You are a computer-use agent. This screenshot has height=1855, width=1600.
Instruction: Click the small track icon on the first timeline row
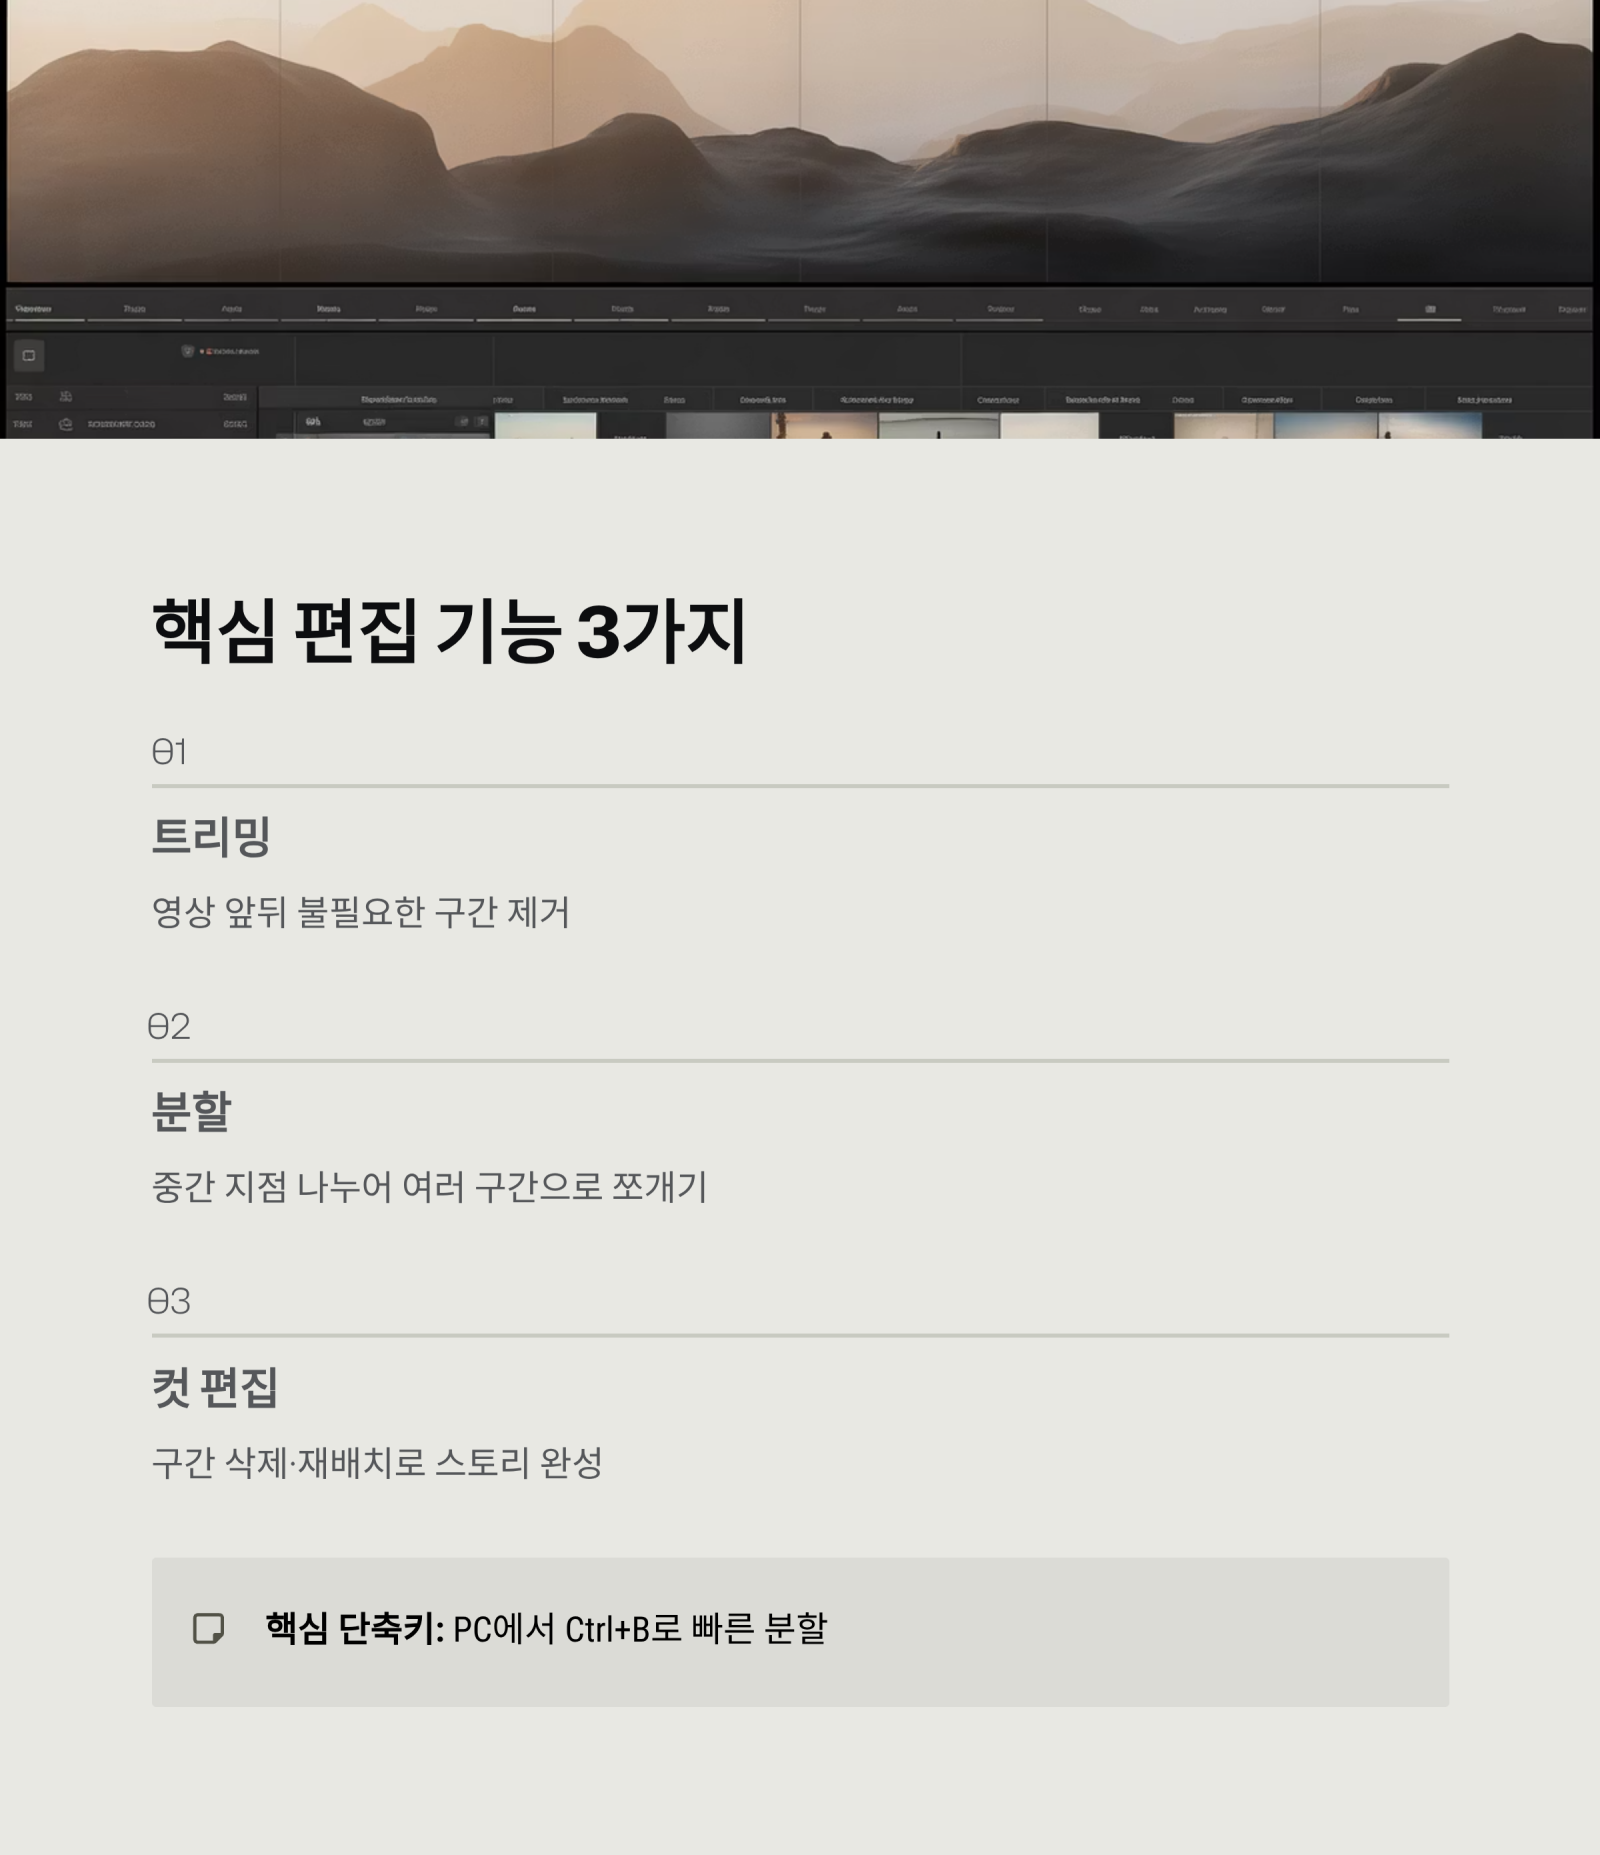click(x=64, y=396)
